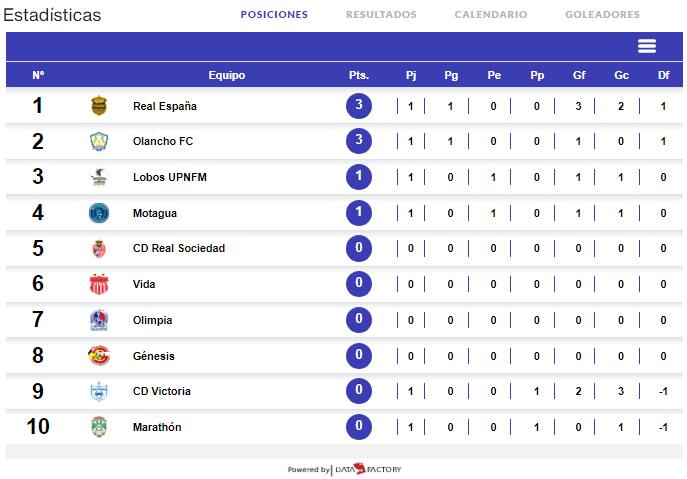The image size is (687, 479).
Task: Open the Calendario tab
Action: click(x=490, y=15)
